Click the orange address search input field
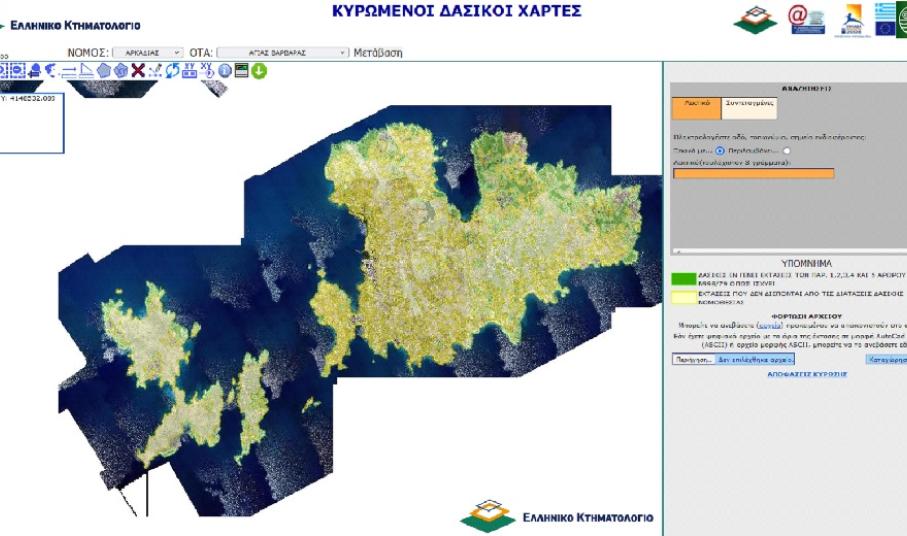 [753, 173]
